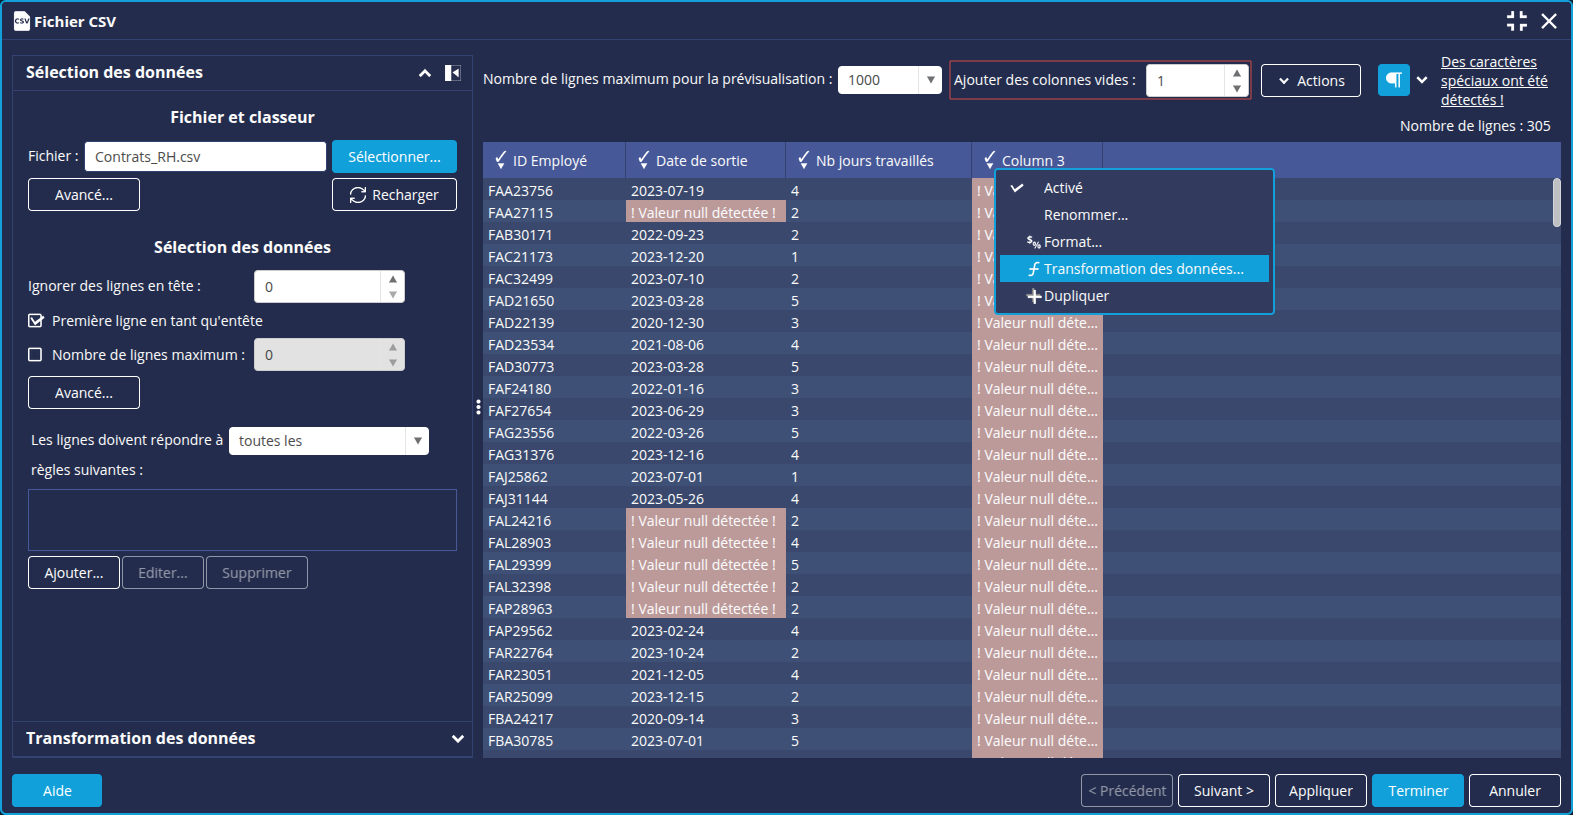This screenshot has width=1573, height=815.
Task: Choose Renommer... from the column menu
Action: (1085, 215)
